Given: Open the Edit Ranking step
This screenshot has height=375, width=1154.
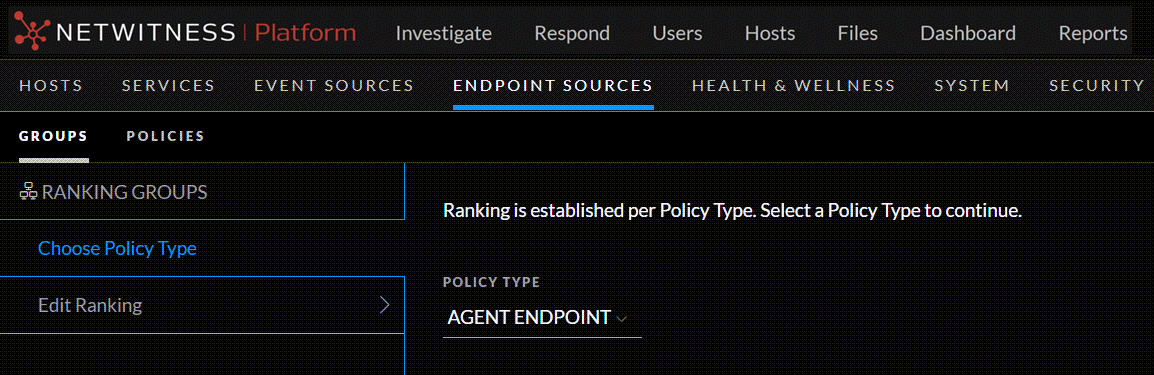Looking at the screenshot, I should click(x=90, y=305).
